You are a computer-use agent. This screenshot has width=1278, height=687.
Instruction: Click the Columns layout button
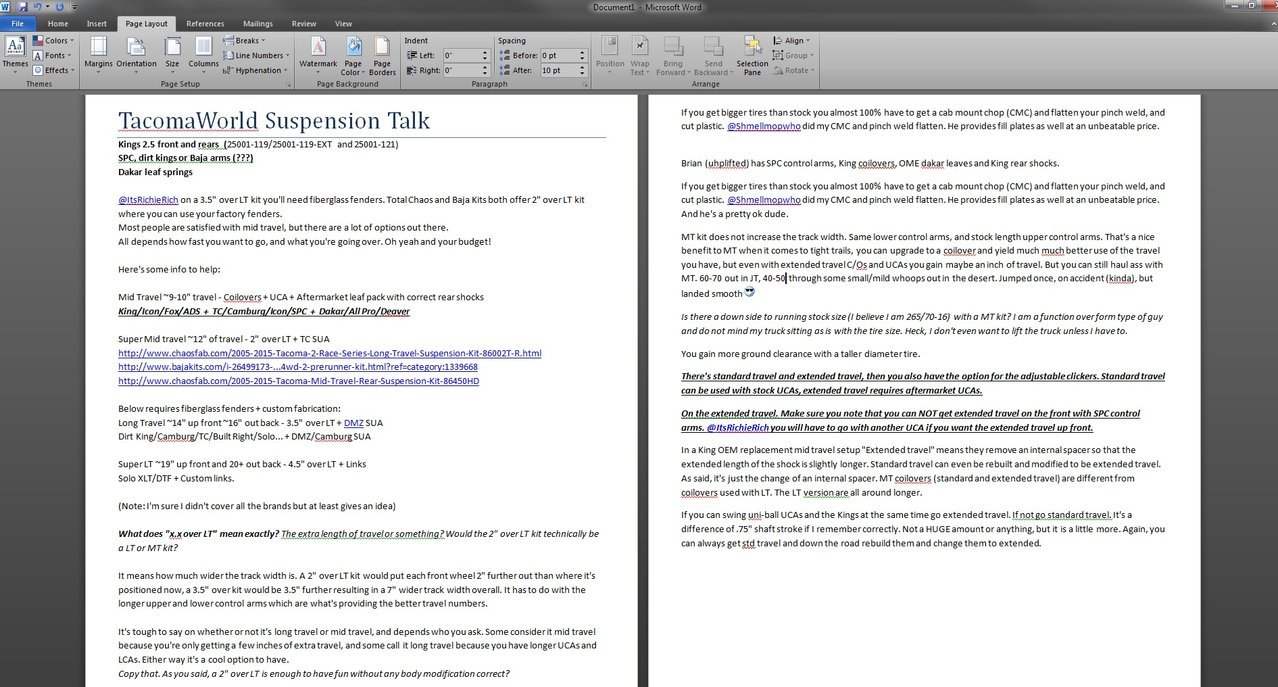[x=203, y=54]
